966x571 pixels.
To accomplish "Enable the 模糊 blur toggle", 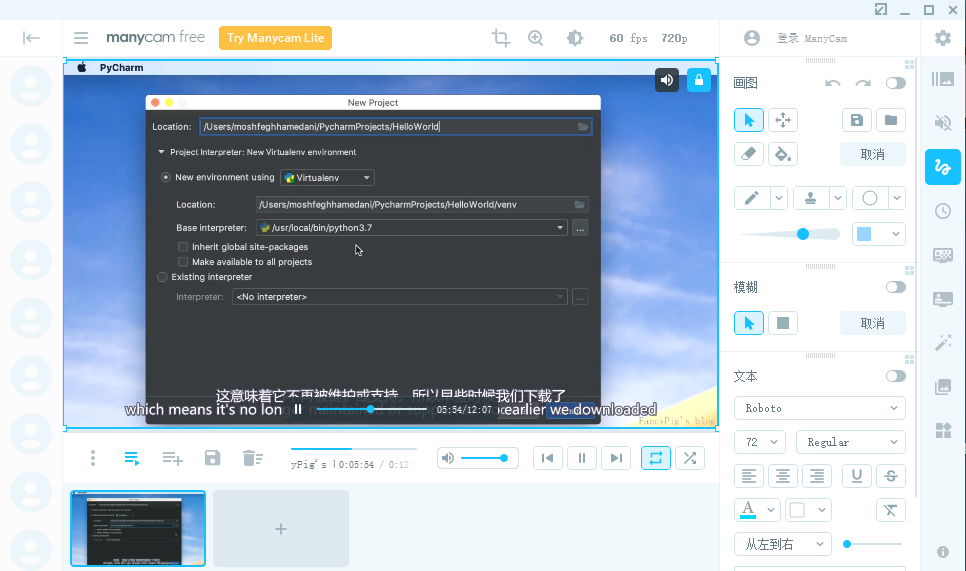I will coord(895,287).
